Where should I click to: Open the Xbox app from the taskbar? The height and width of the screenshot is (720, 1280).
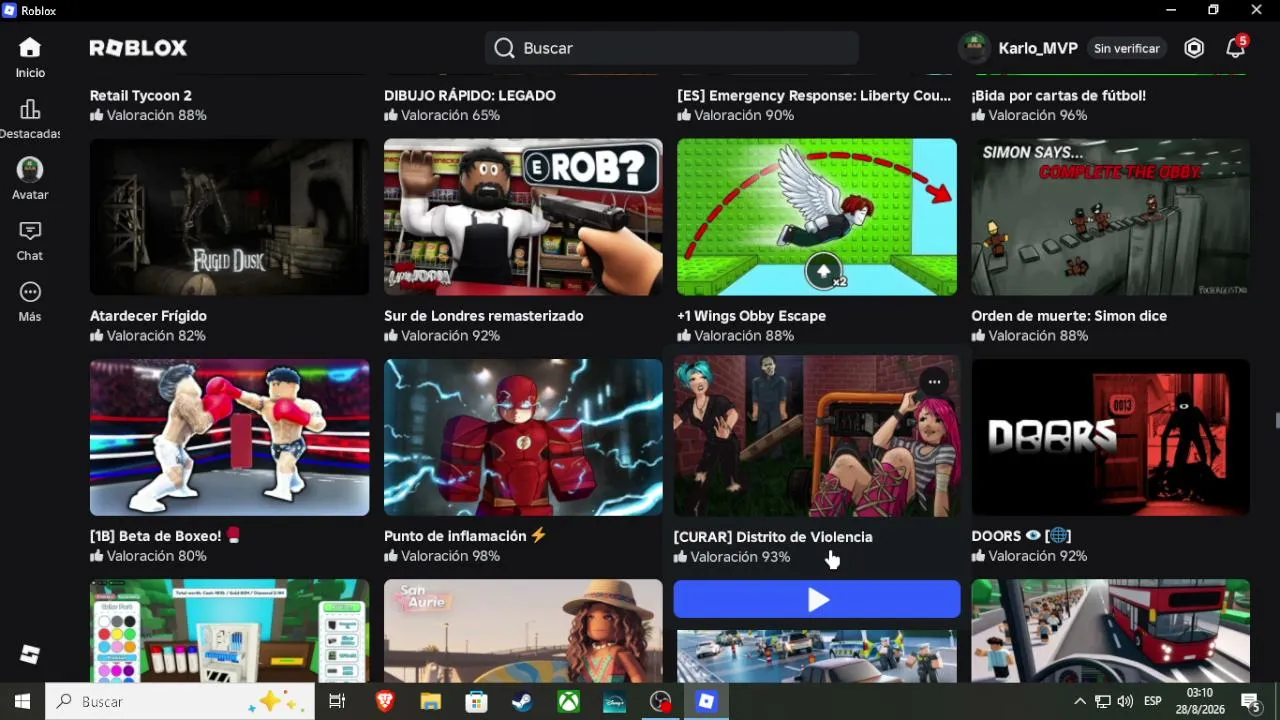(568, 702)
